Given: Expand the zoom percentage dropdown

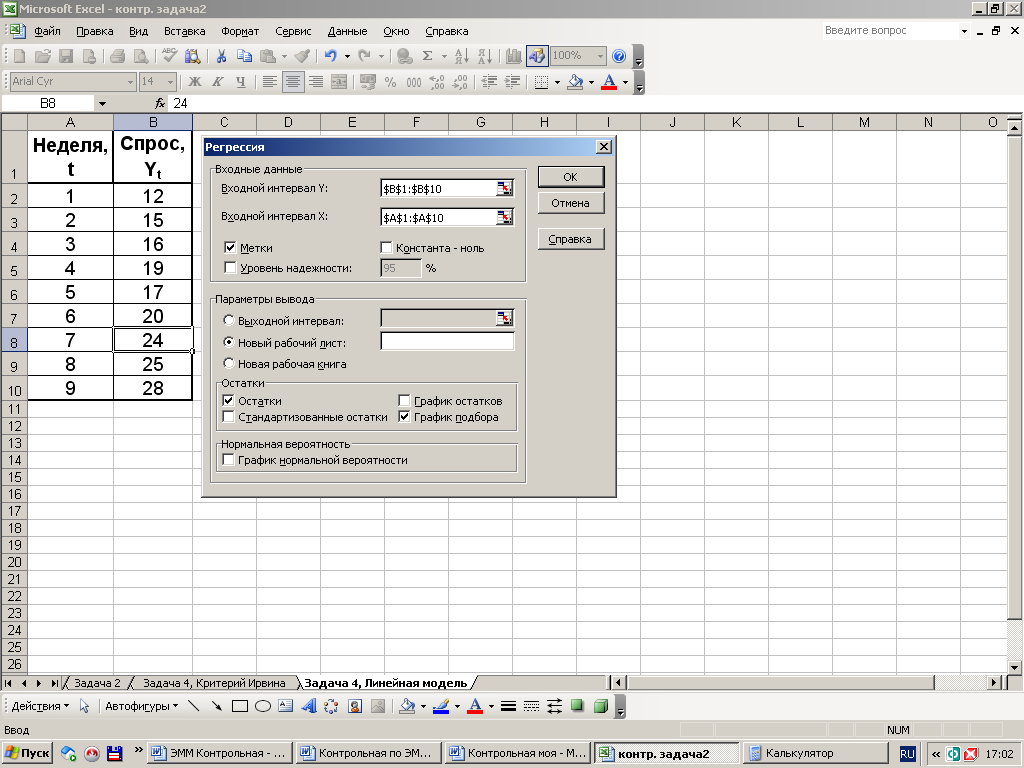Looking at the screenshot, I should coord(600,56).
